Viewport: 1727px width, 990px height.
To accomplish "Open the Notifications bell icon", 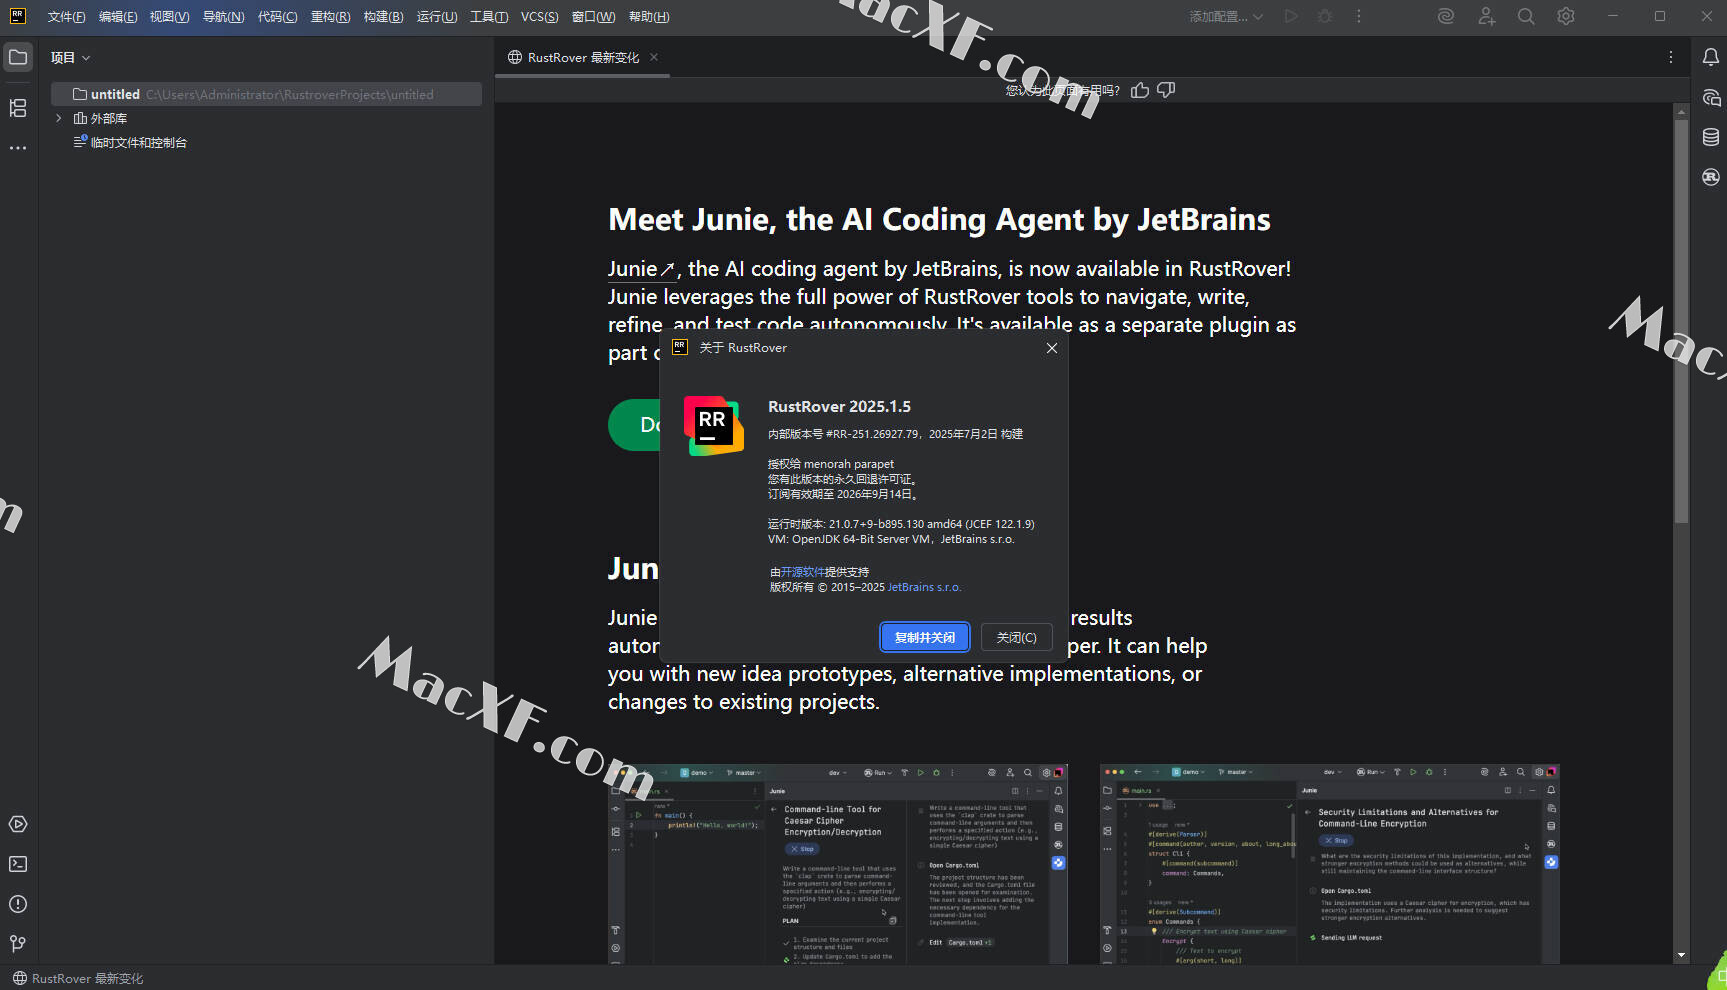I will click(x=1711, y=58).
